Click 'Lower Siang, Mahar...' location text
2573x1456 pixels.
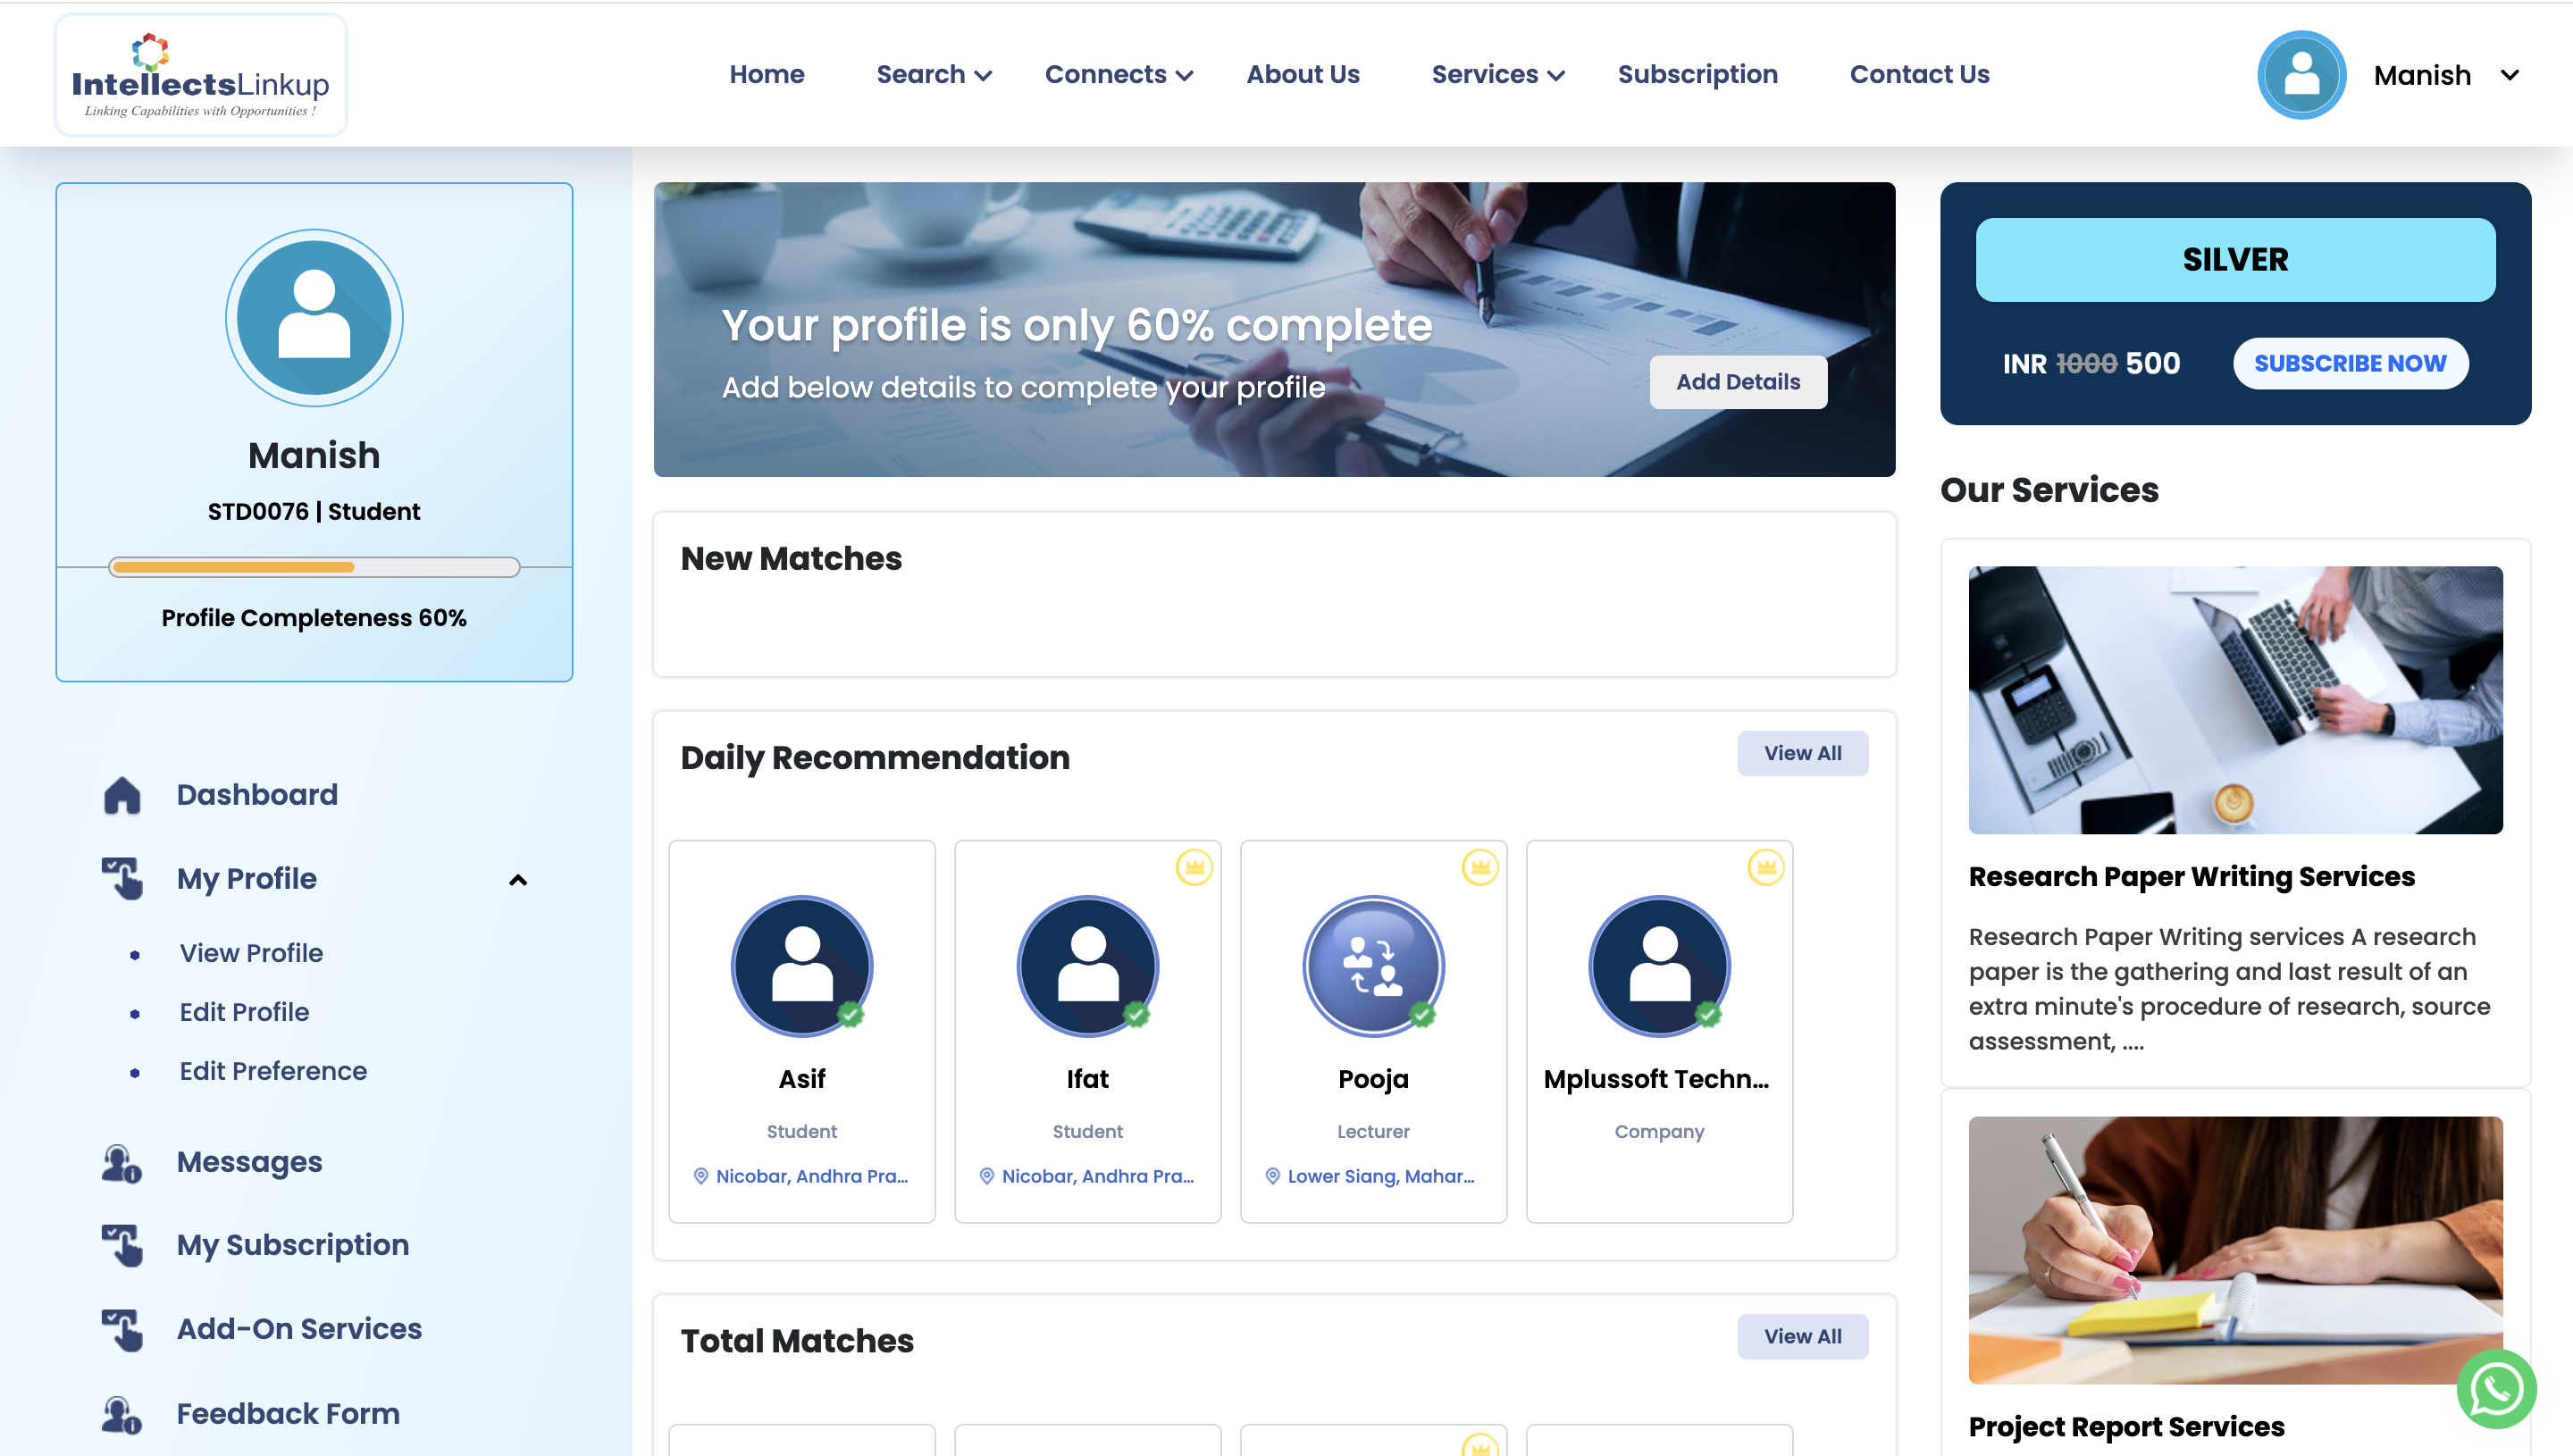tap(1381, 1176)
